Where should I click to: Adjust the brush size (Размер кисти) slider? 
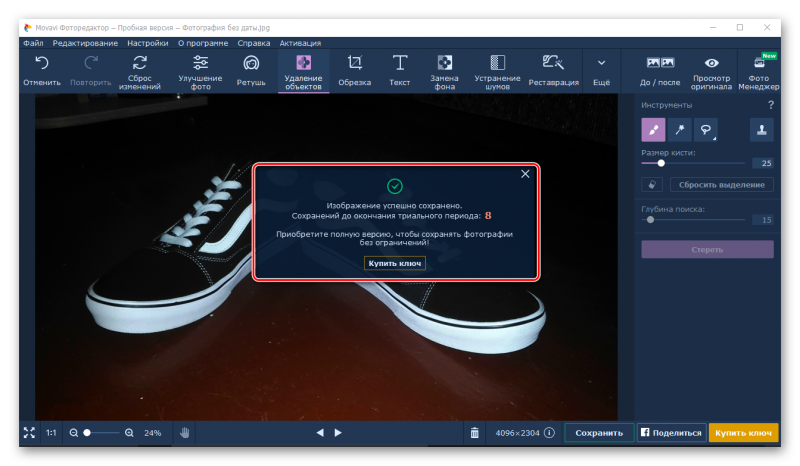point(661,162)
